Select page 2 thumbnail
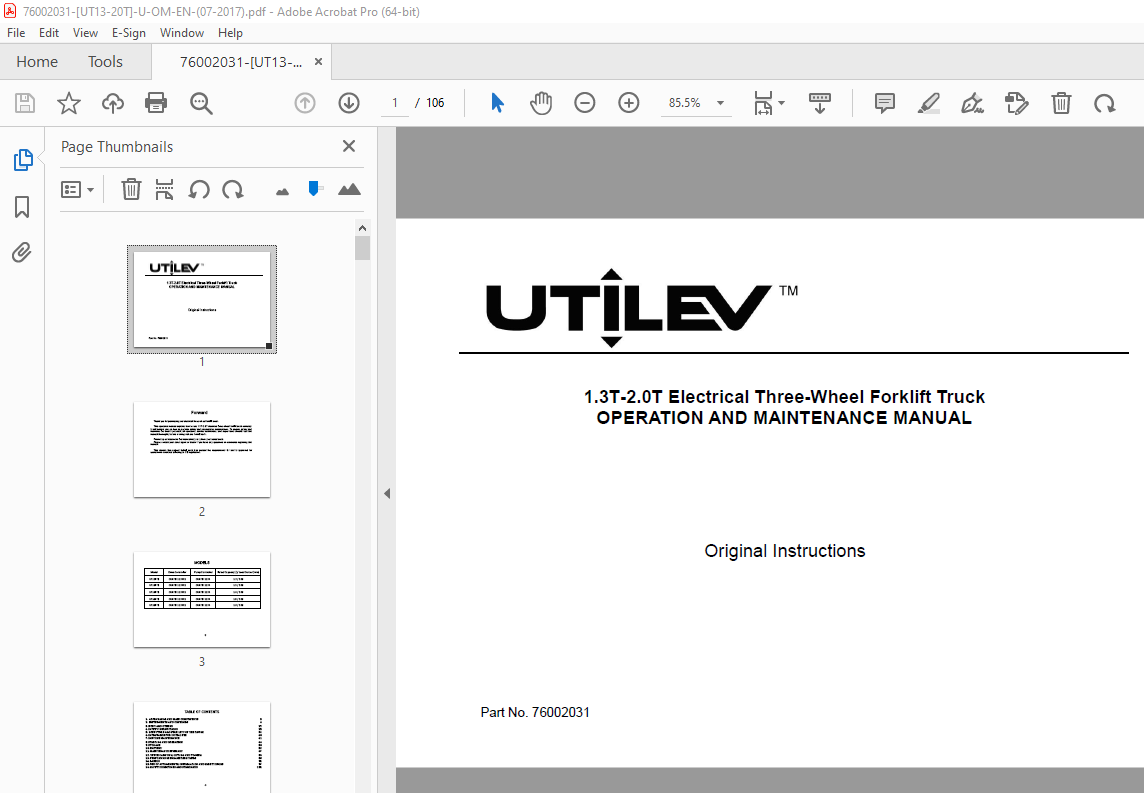 pos(202,449)
